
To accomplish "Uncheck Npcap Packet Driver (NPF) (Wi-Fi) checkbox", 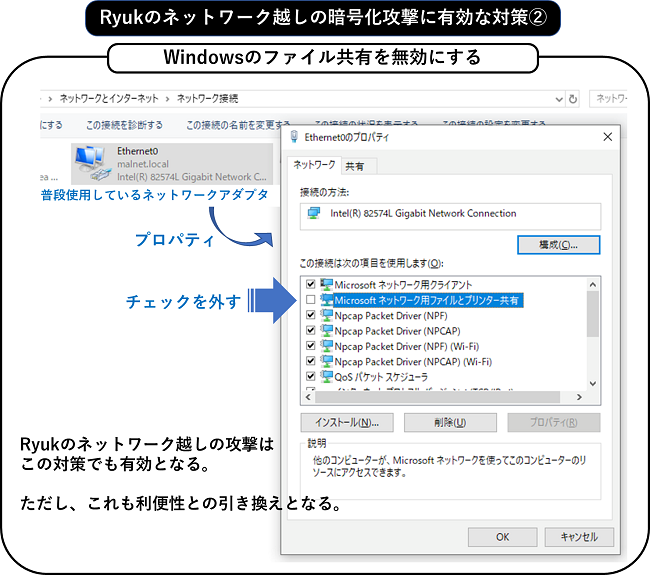I will tap(310, 345).
